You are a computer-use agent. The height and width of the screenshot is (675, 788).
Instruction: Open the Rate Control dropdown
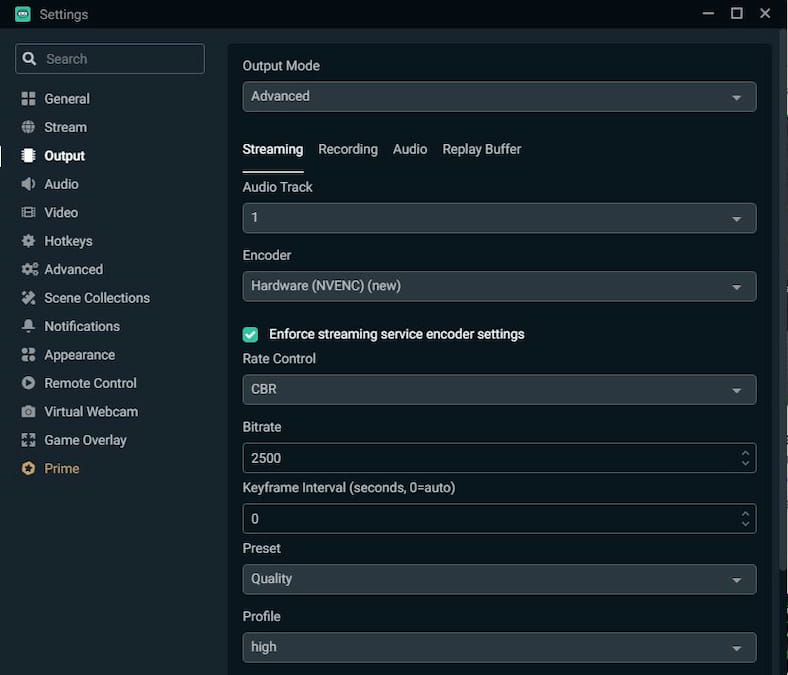coord(499,390)
